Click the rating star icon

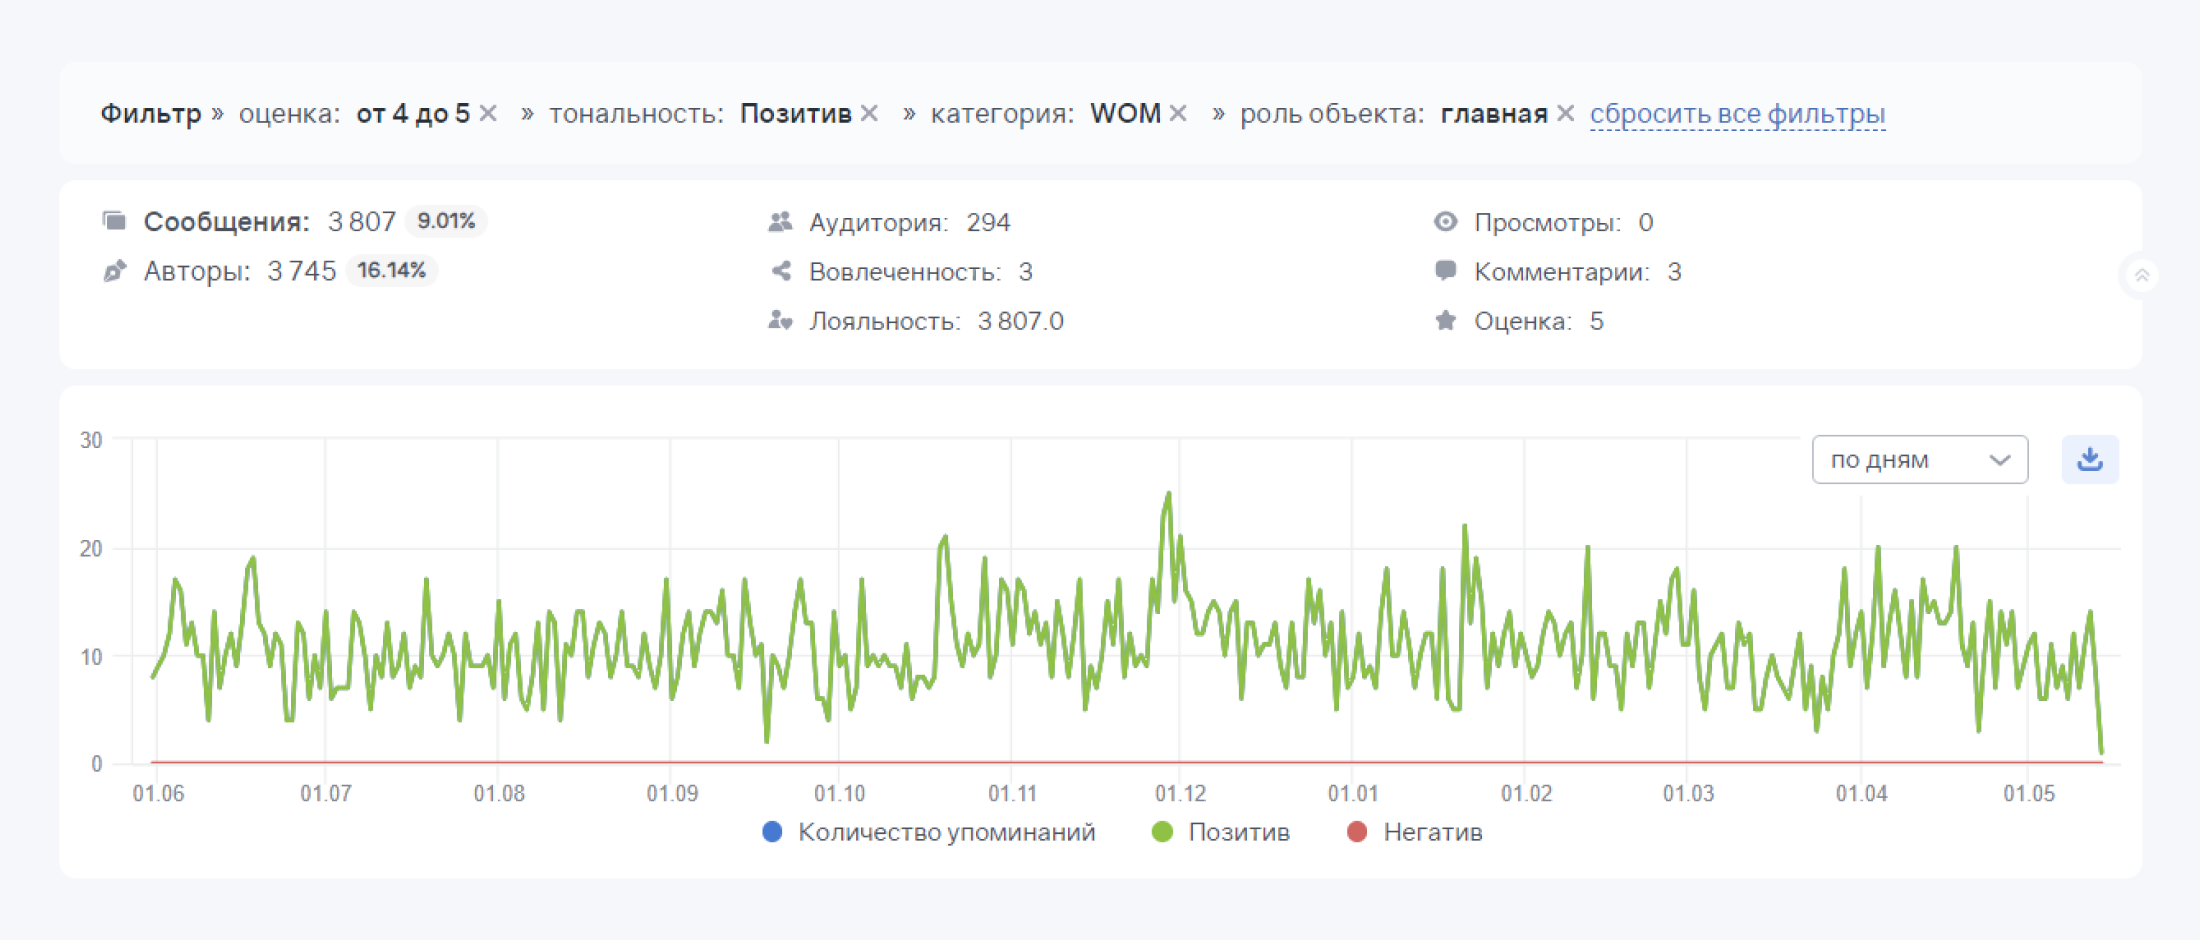[1445, 320]
